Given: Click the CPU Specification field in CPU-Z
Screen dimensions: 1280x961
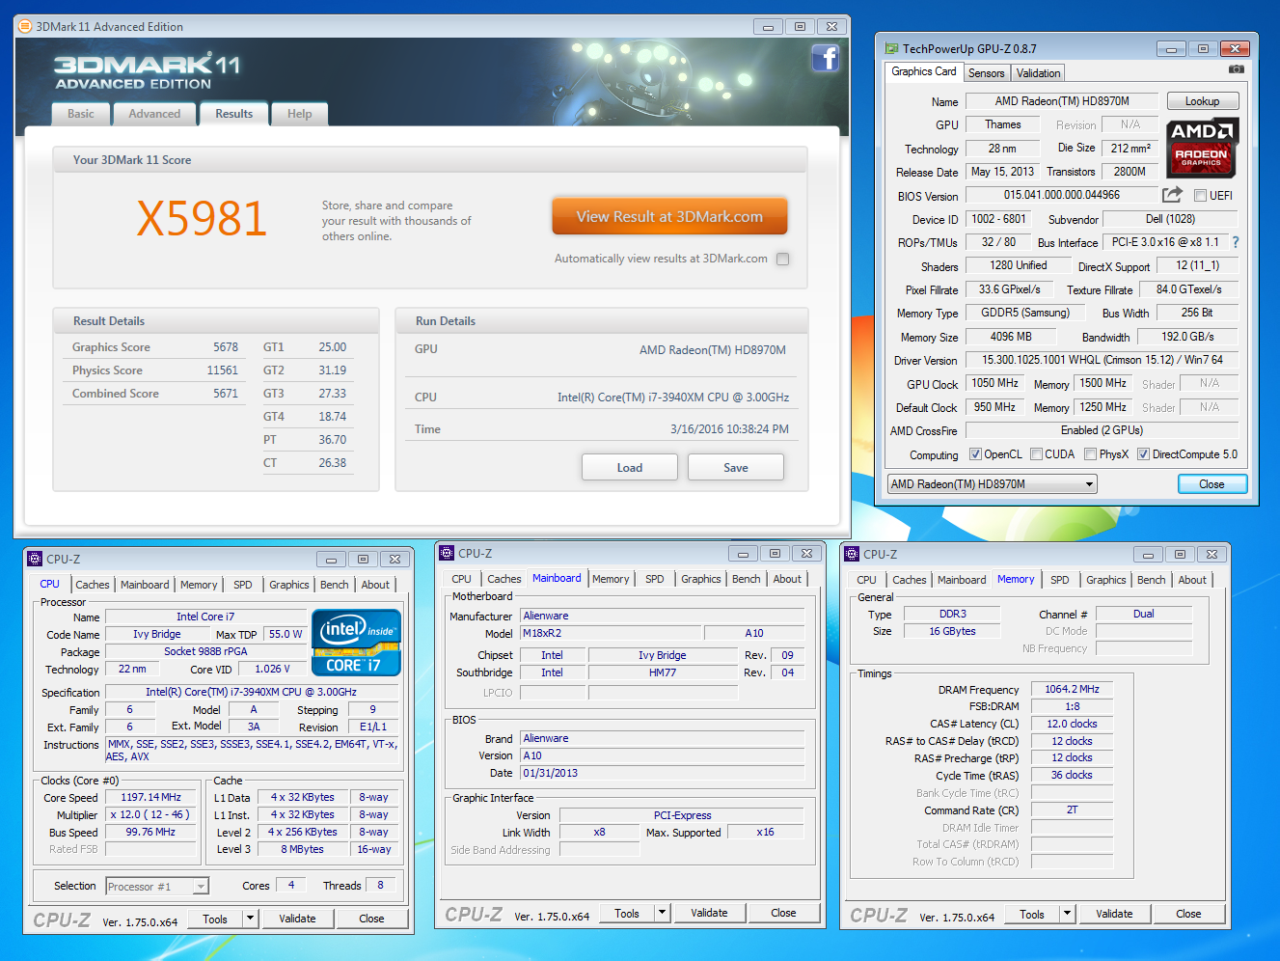Looking at the screenshot, I should coord(251,692).
